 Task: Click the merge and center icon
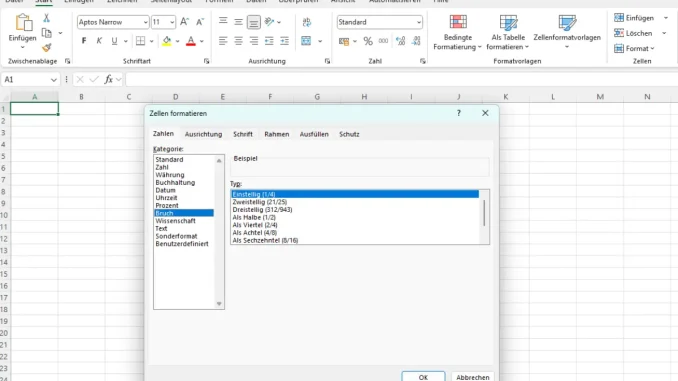pos(306,41)
